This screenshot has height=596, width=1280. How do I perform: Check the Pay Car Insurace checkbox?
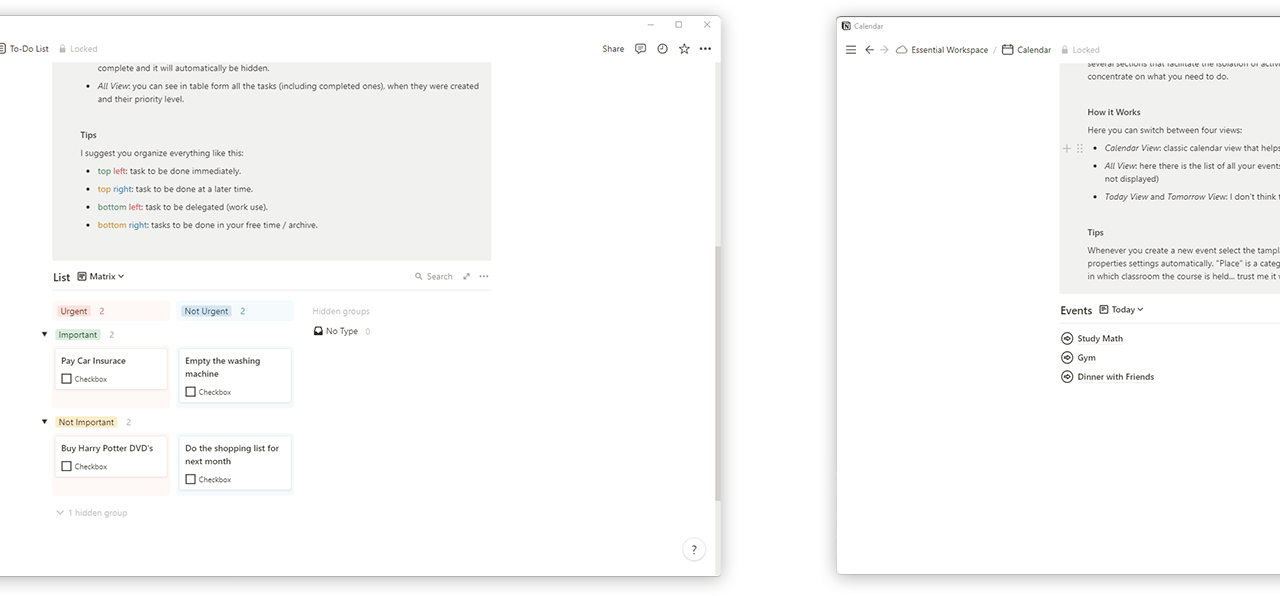67,379
